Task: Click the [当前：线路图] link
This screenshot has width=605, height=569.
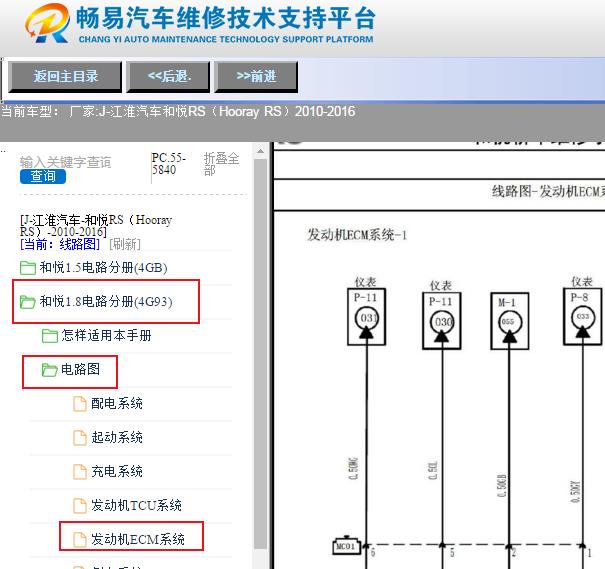Action: click(x=60, y=244)
